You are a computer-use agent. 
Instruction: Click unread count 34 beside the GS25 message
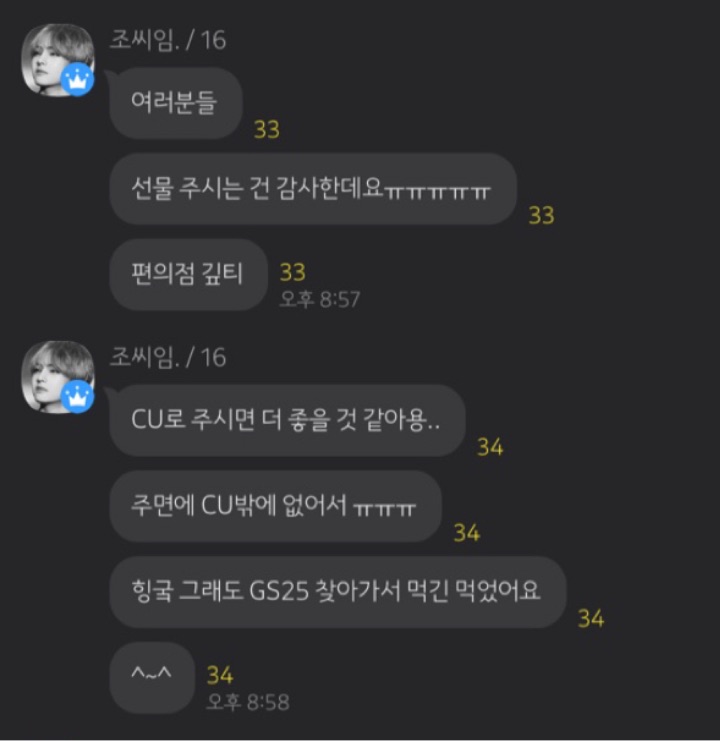click(x=591, y=619)
